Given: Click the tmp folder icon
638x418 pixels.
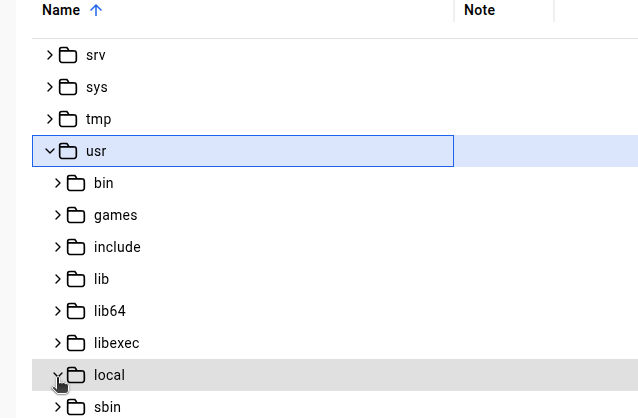Looking at the screenshot, I should pos(68,119).
